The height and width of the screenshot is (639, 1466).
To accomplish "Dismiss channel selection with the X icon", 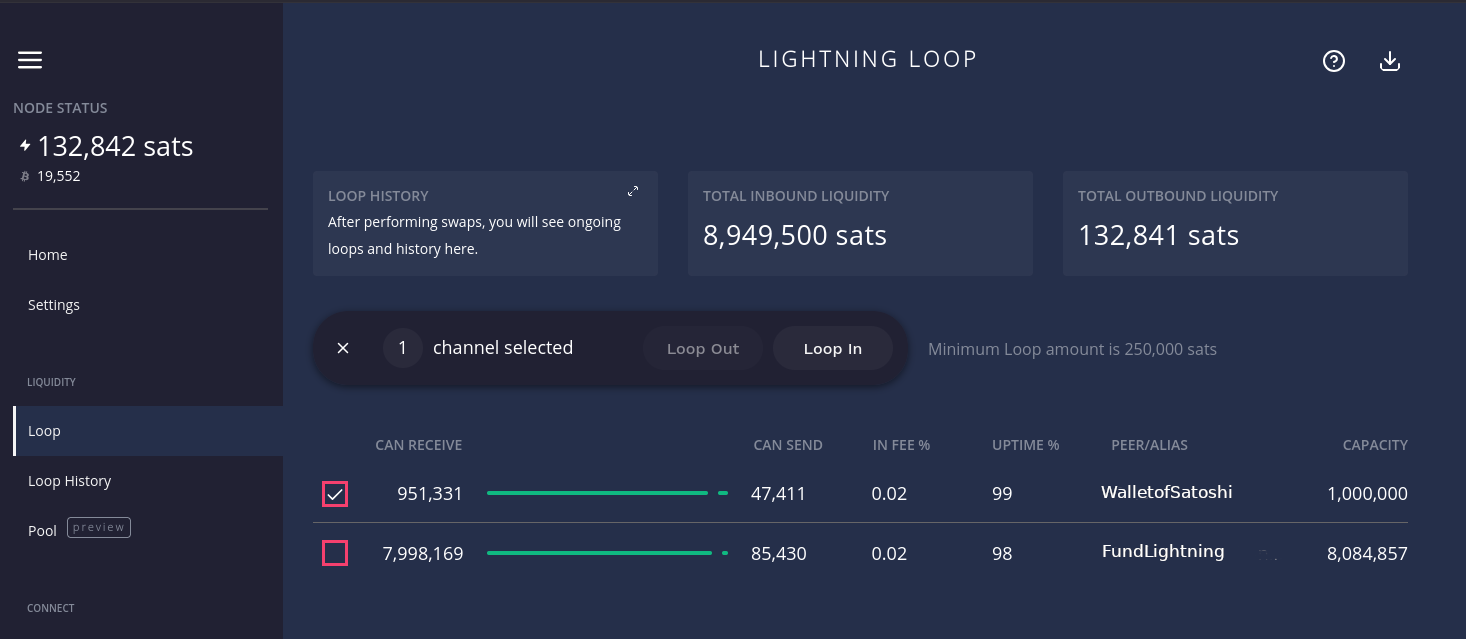I will [x=343, y=348].
